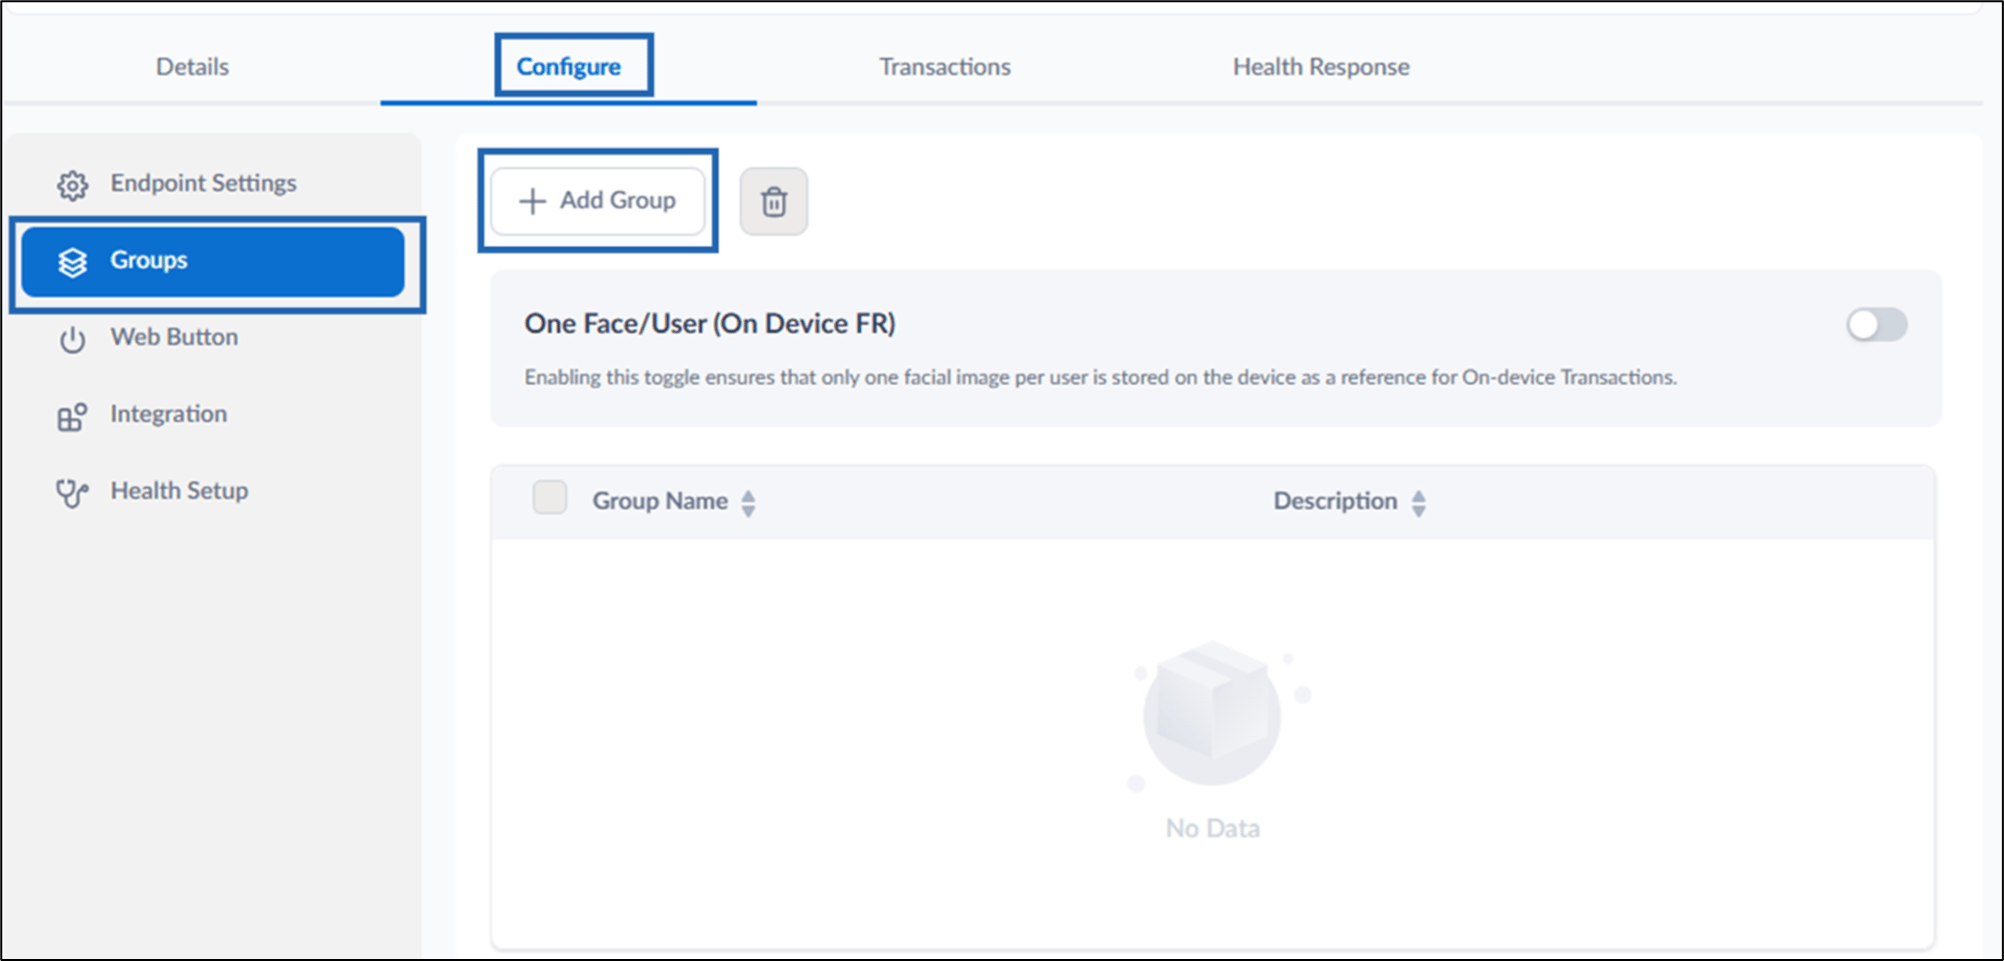Switch to the Configure tab

(x=568, y=67)
